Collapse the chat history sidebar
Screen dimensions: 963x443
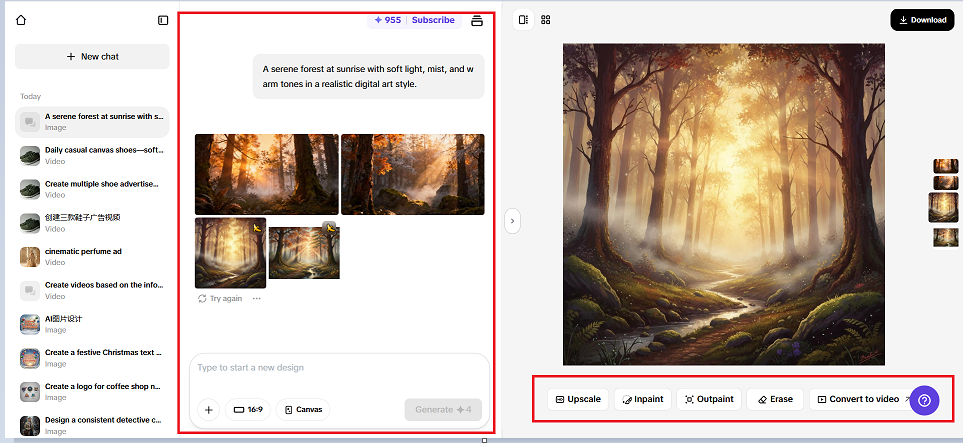pyautogui.click(x=163, y=20)
